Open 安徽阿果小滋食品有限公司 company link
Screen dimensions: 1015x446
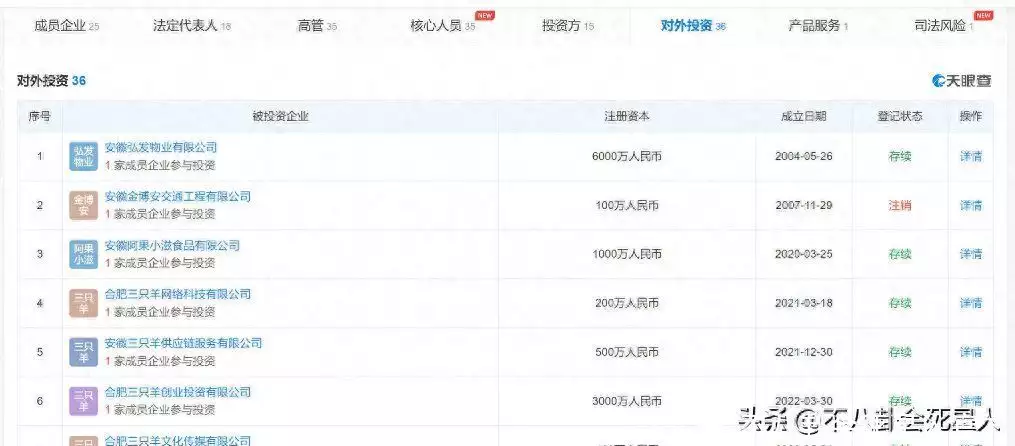(172, 245)
